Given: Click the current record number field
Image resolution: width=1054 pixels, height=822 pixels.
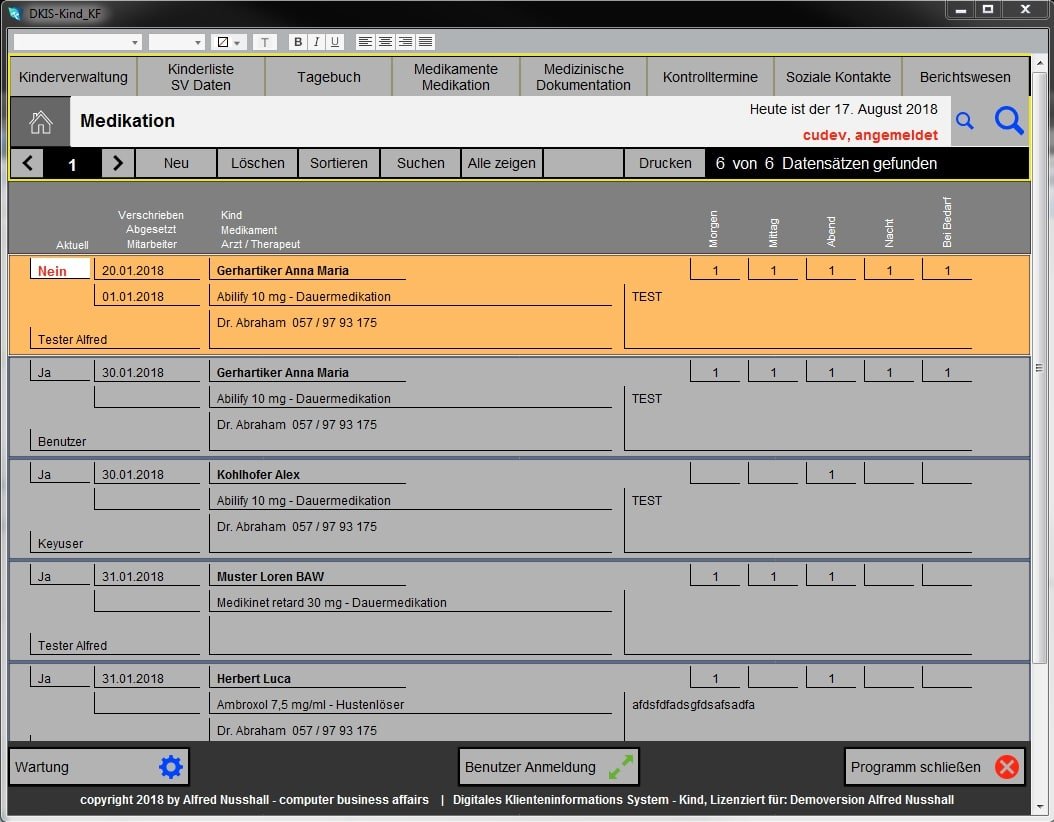Looking at the screenshot, I should tap(72, 163).
